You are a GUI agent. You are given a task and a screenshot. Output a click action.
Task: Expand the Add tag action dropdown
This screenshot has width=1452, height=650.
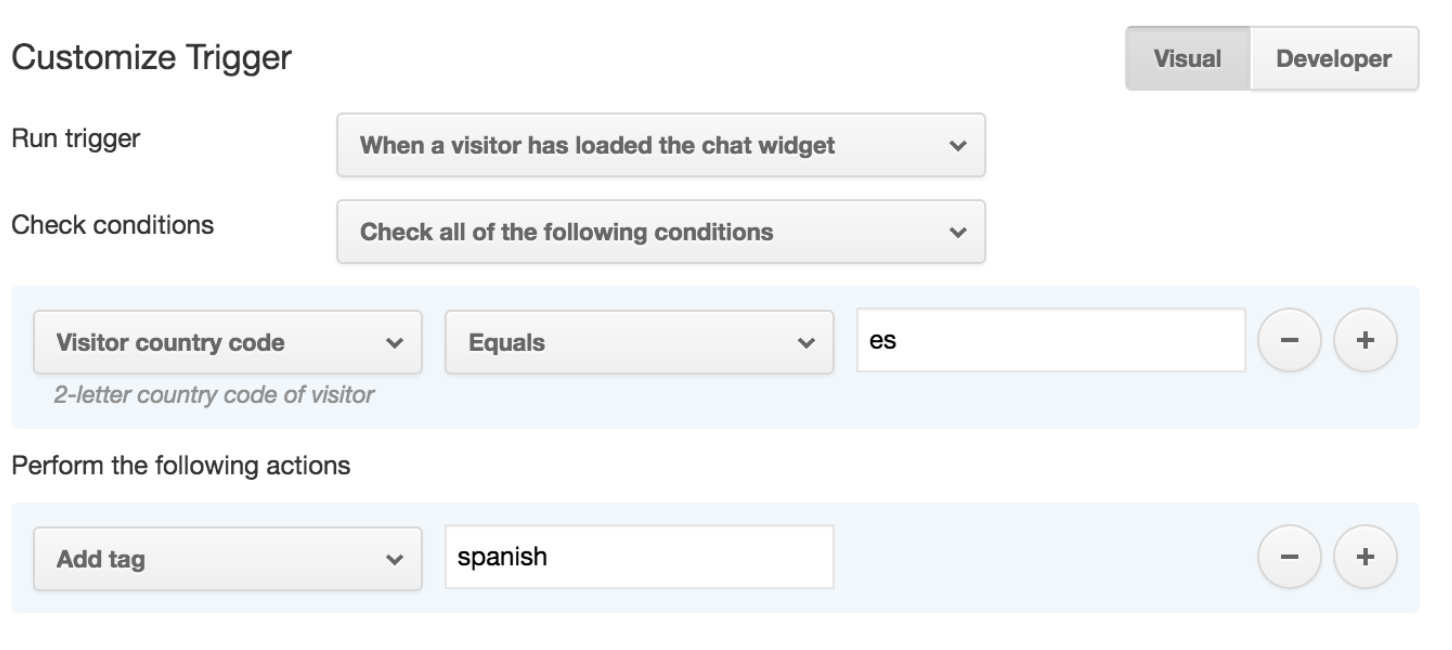tap(227, 559)
